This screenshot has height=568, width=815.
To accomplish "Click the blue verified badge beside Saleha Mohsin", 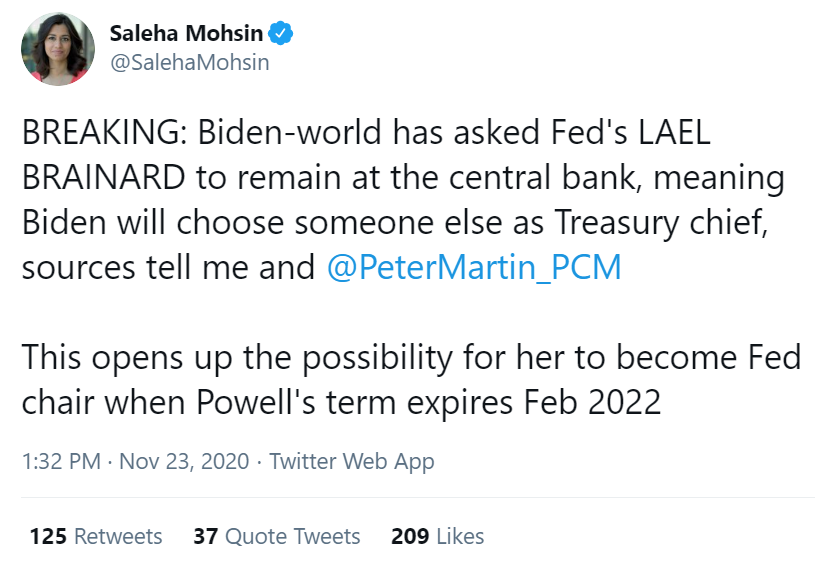I will click(x=282, y=34).
